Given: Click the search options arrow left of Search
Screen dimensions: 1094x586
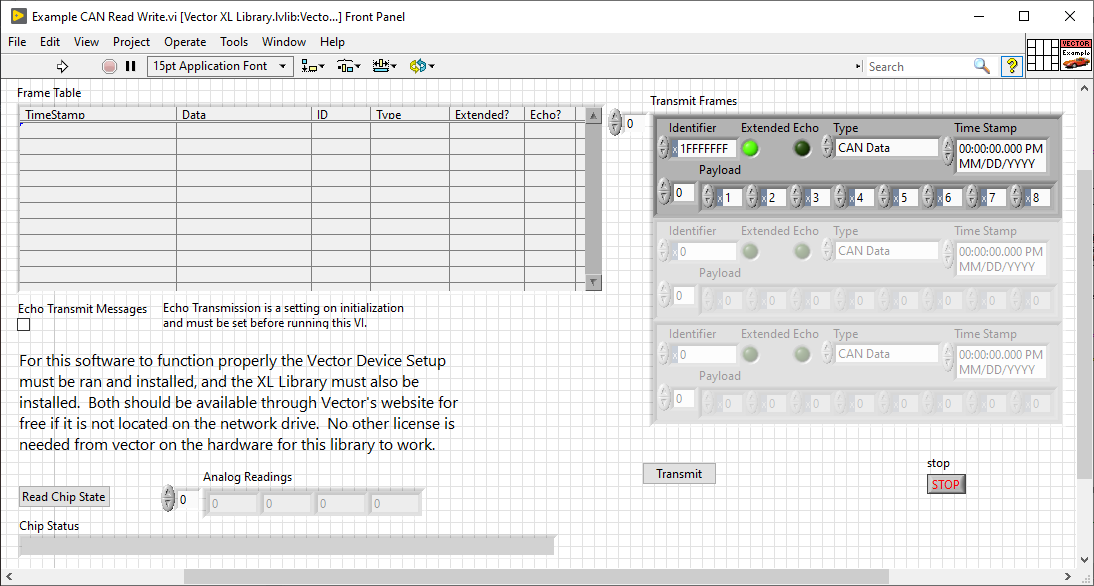Looking at the screenshot, I should 858,66.
